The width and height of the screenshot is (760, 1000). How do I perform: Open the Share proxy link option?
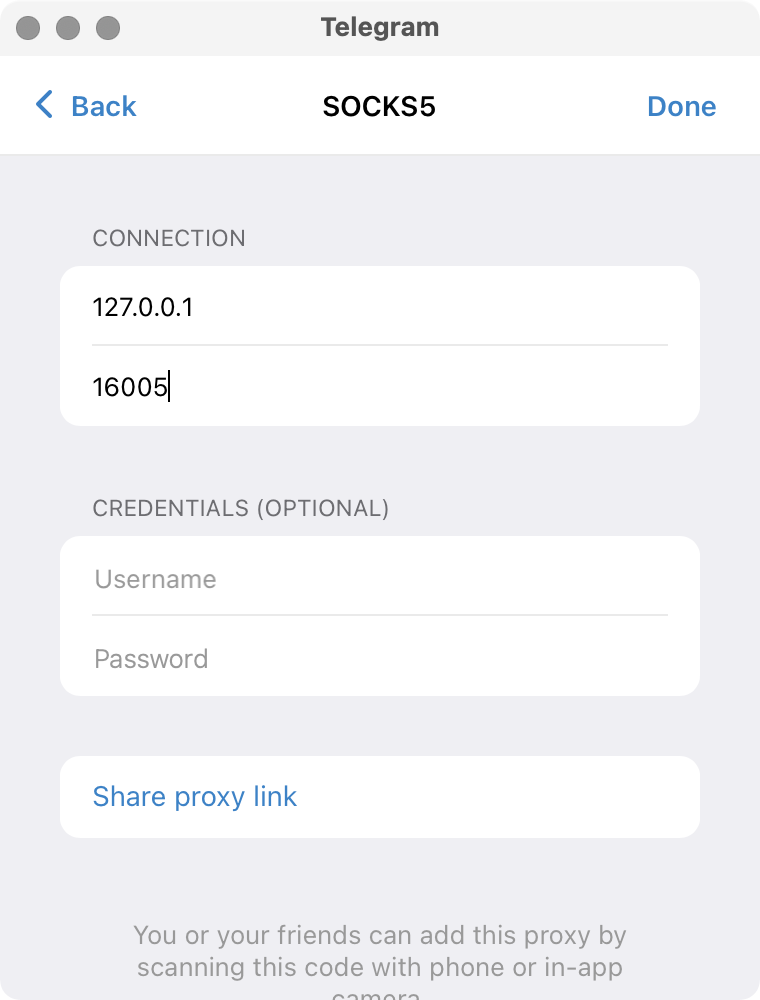pyautogui.click(x=195, y=797)
